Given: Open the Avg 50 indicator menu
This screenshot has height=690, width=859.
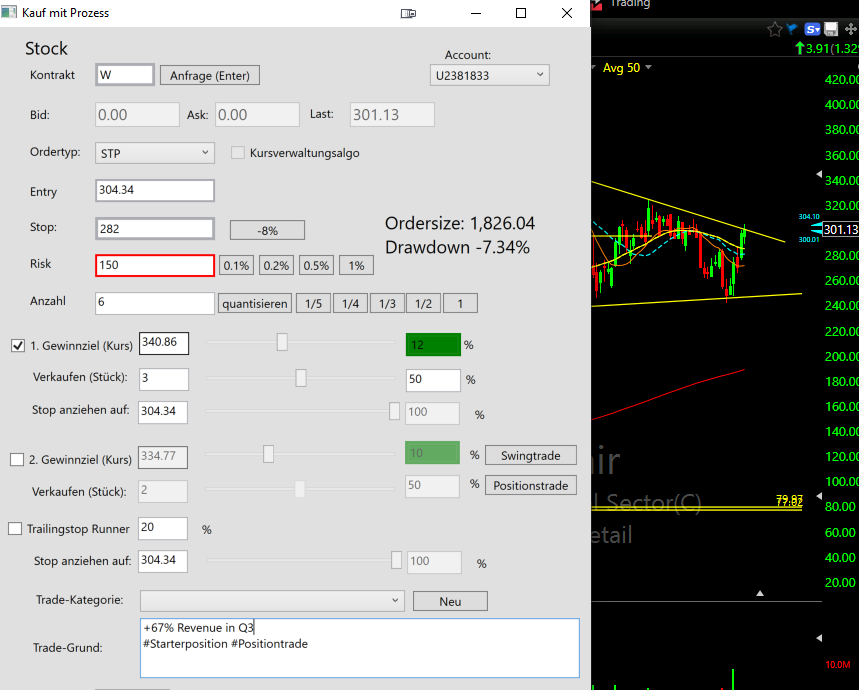Looking at the screenshot, I should tap(627, 68).
